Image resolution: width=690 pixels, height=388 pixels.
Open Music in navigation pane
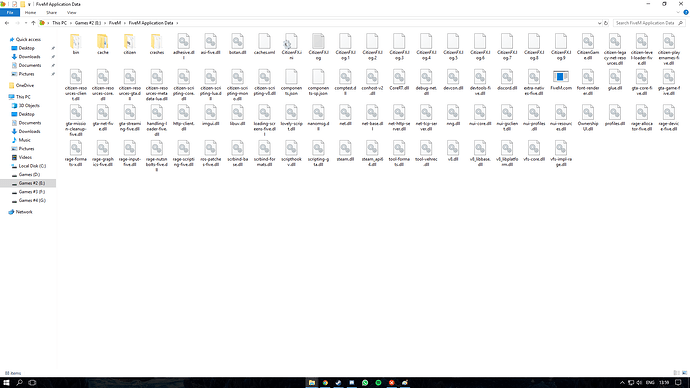coord(24,140)
